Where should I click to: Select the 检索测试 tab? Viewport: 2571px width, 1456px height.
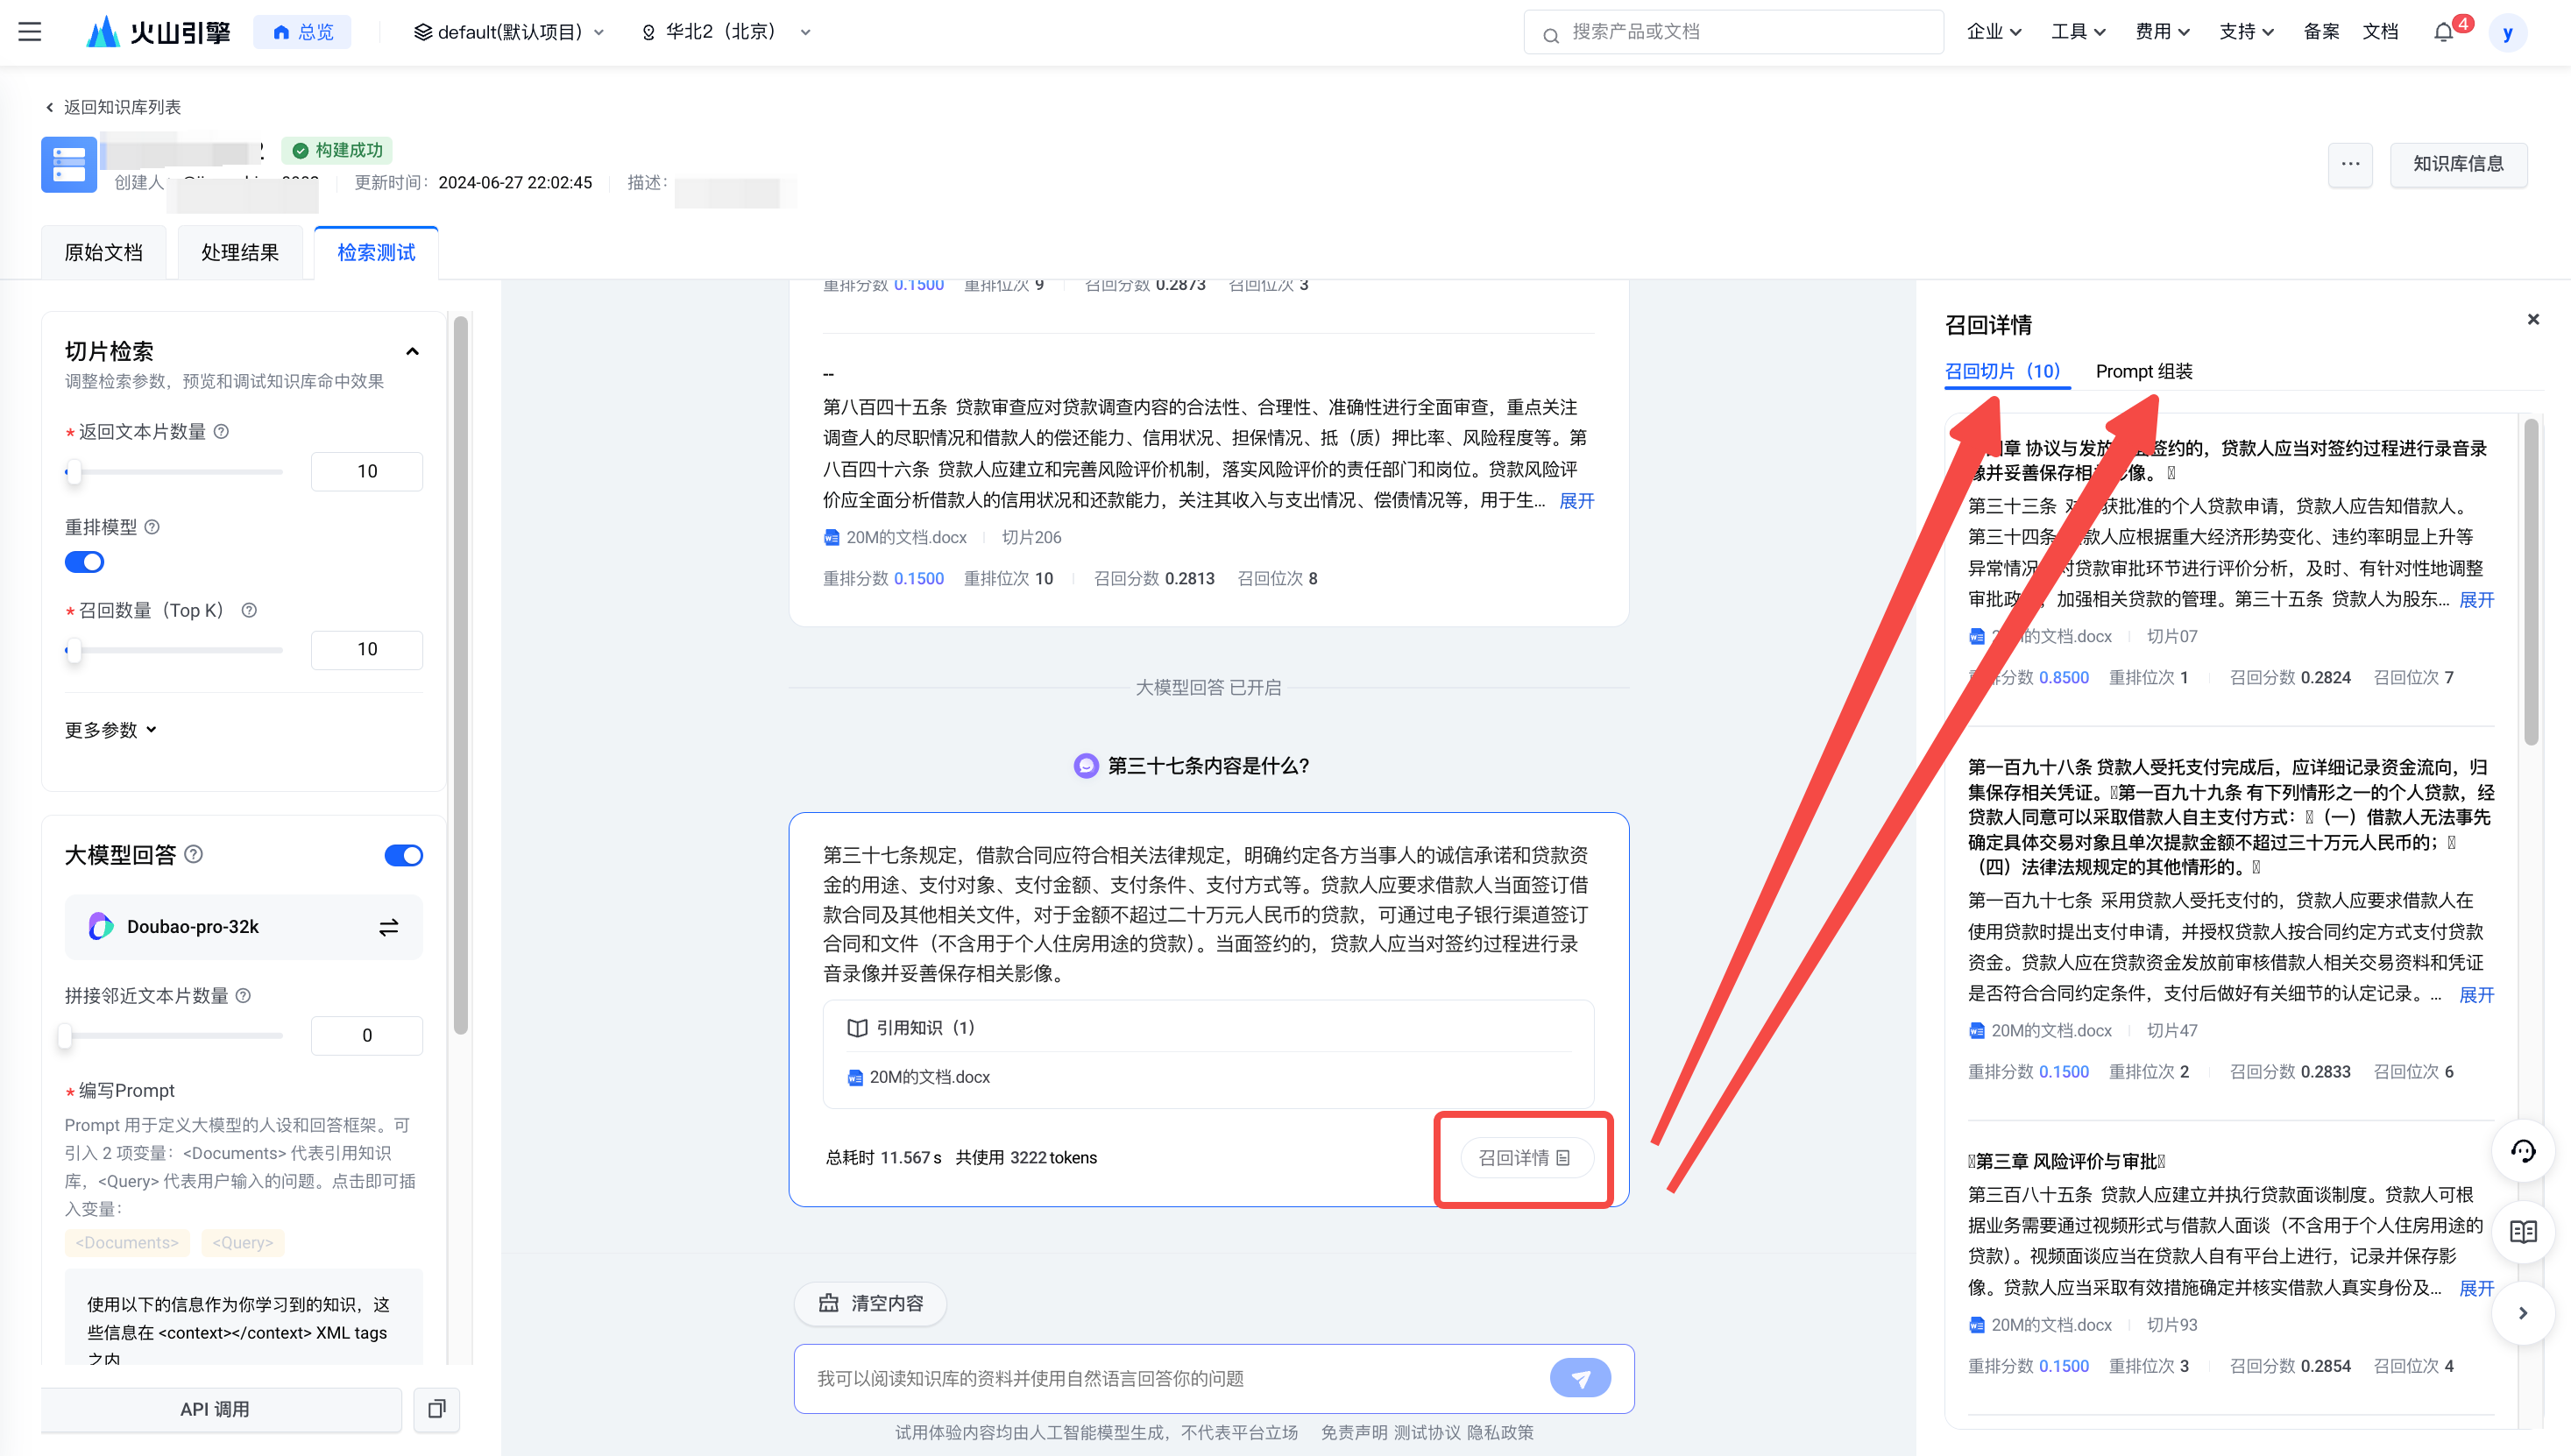[376, 253]
